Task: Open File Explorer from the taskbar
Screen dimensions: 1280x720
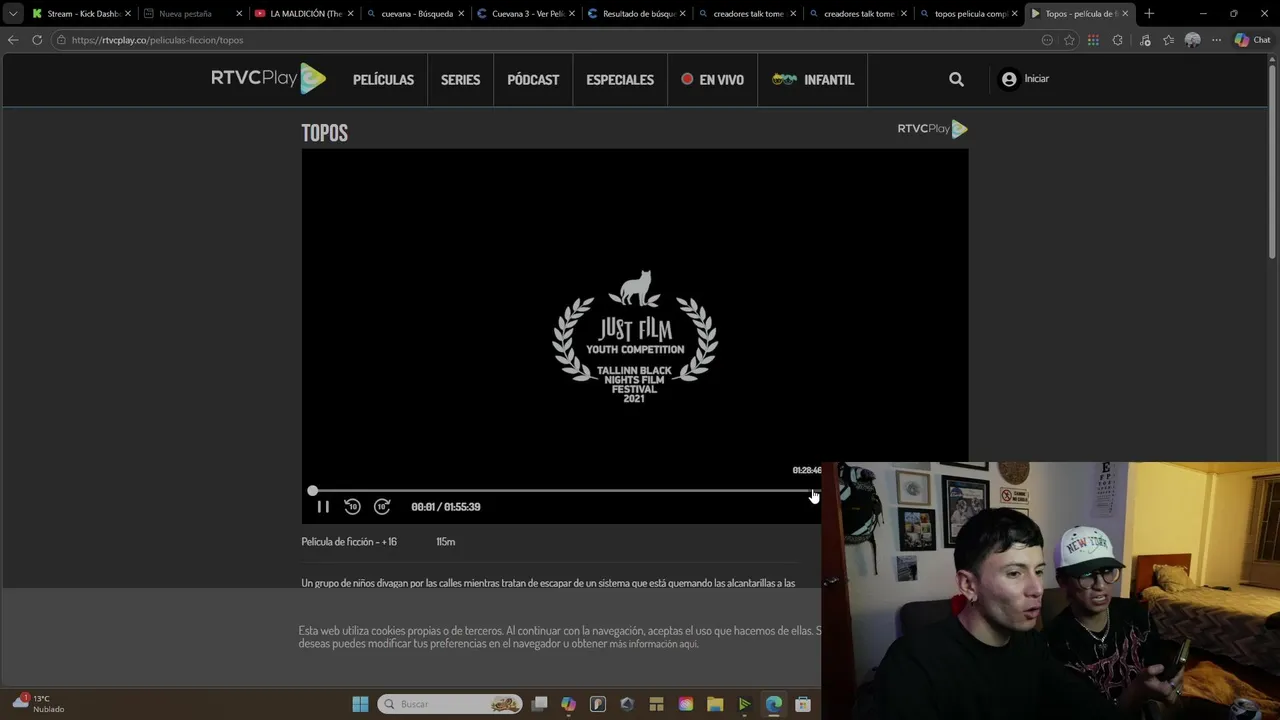Action: coord(715,704)
